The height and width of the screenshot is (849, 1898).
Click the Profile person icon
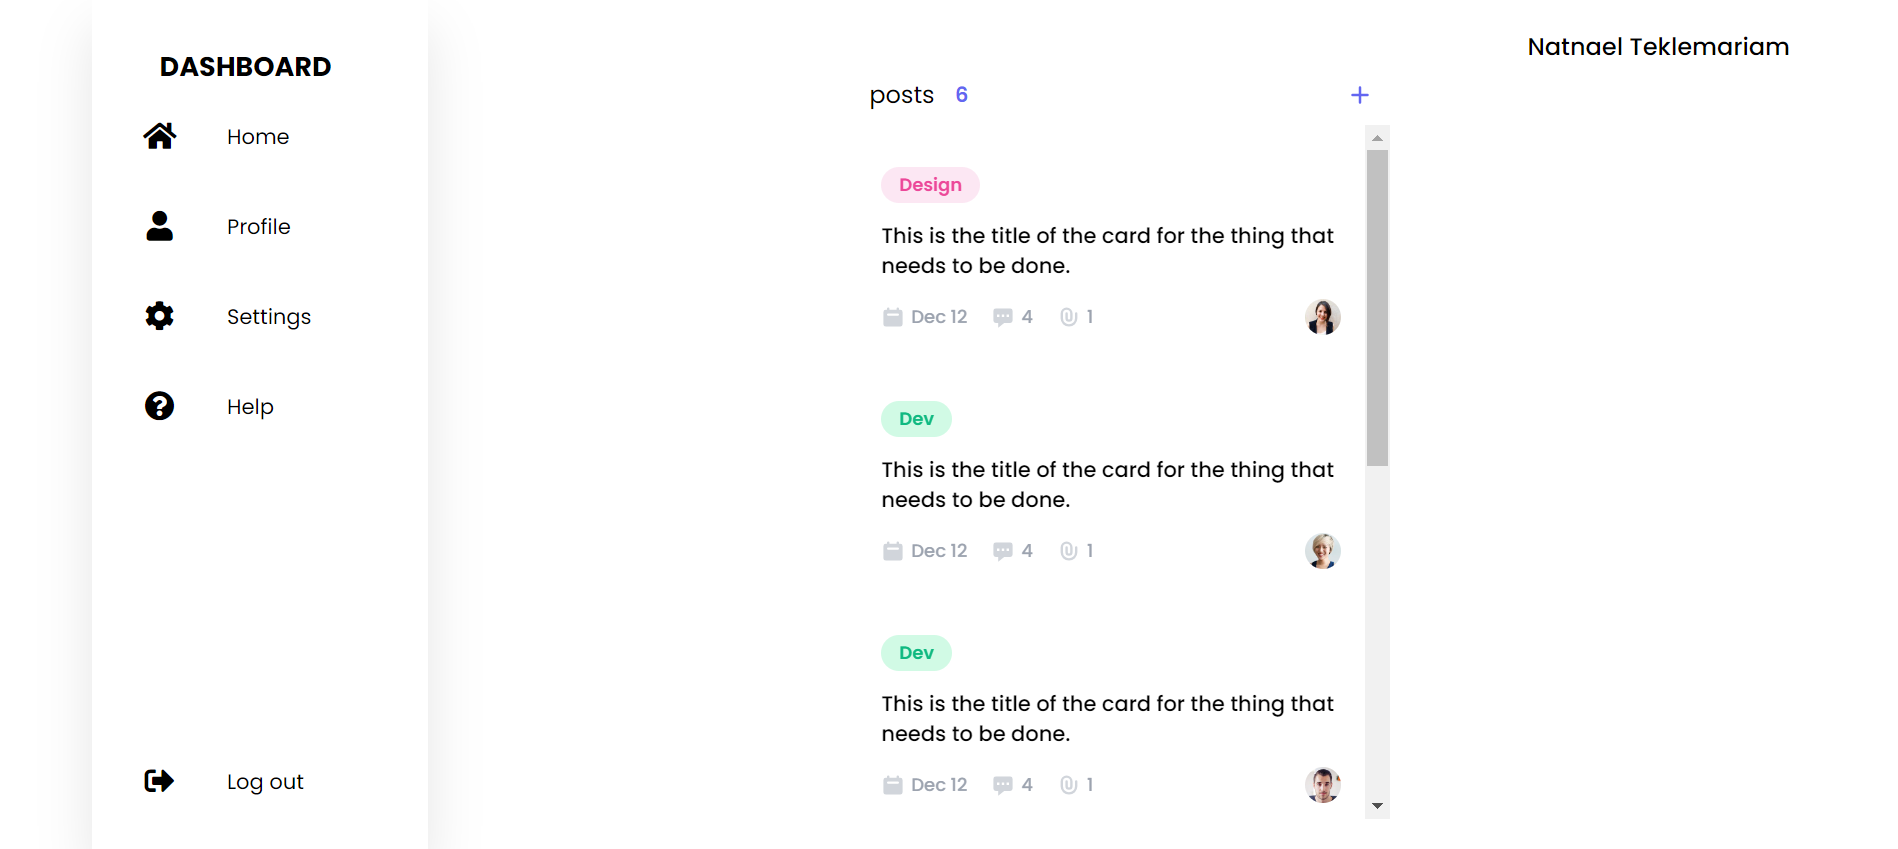(x=160, y=226)
